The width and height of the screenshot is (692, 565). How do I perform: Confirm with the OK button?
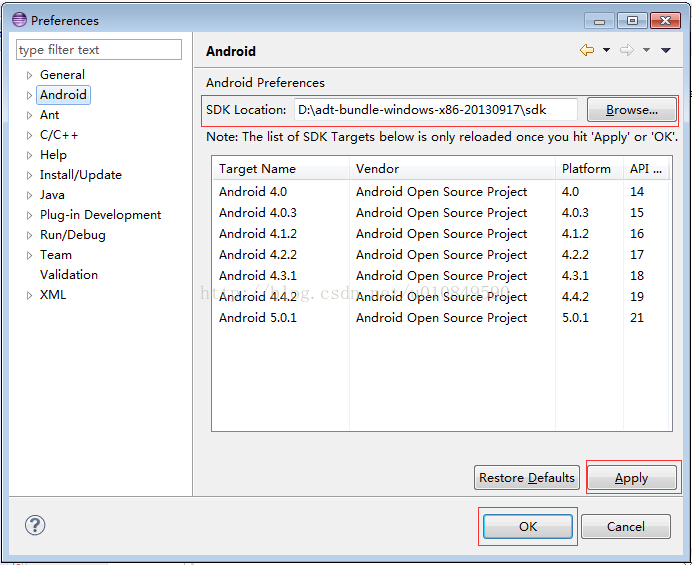click(528, 526)
